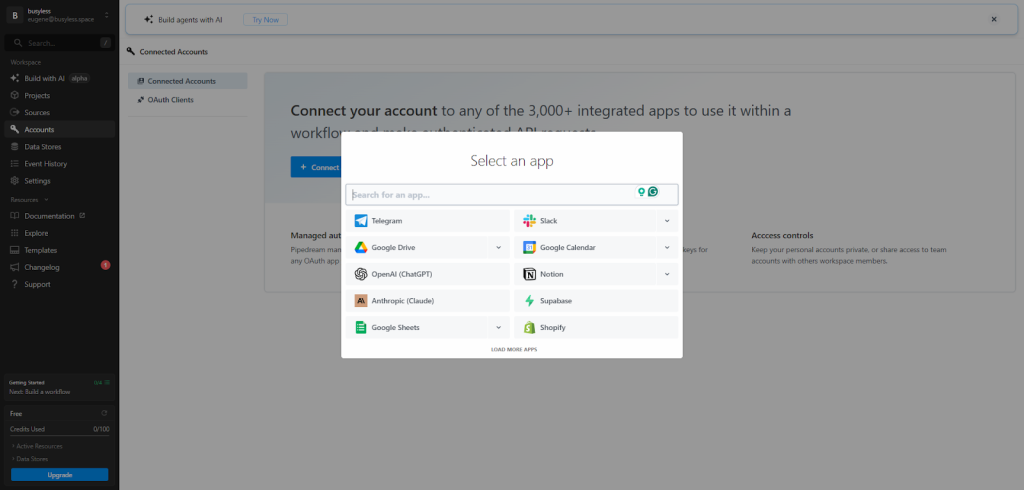Pick the OpenAI (ChatGPT) icon

click(361, 274)
